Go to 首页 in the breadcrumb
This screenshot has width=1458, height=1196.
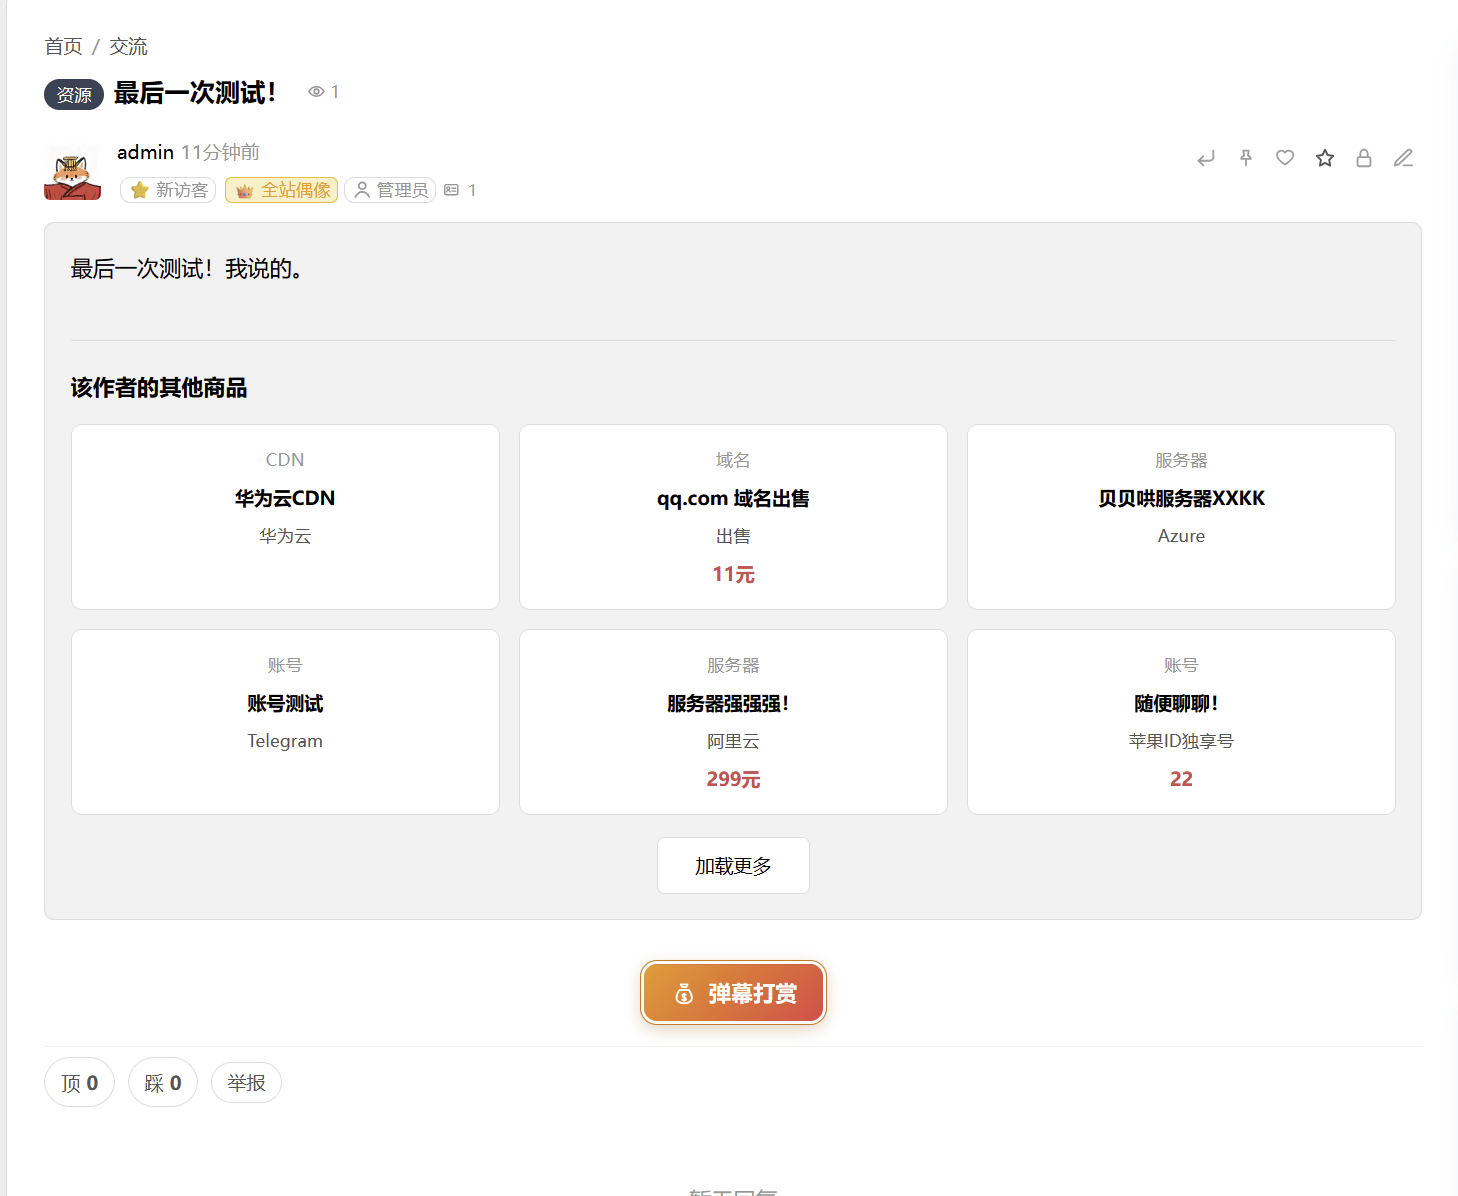[63, 47]
